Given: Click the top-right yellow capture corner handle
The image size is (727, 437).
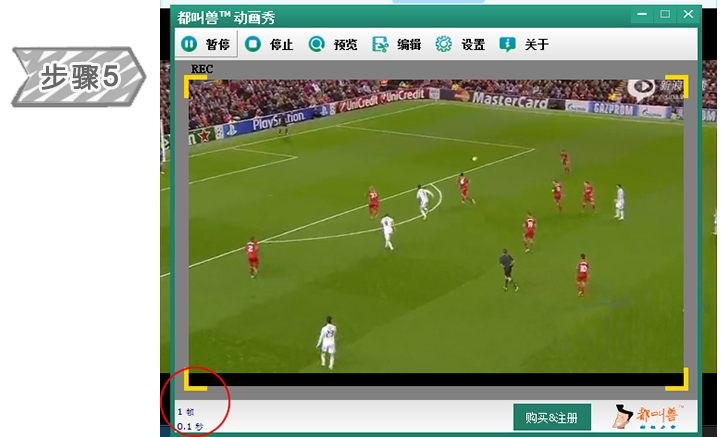Looking at the screenshot, I should point(677,86).
